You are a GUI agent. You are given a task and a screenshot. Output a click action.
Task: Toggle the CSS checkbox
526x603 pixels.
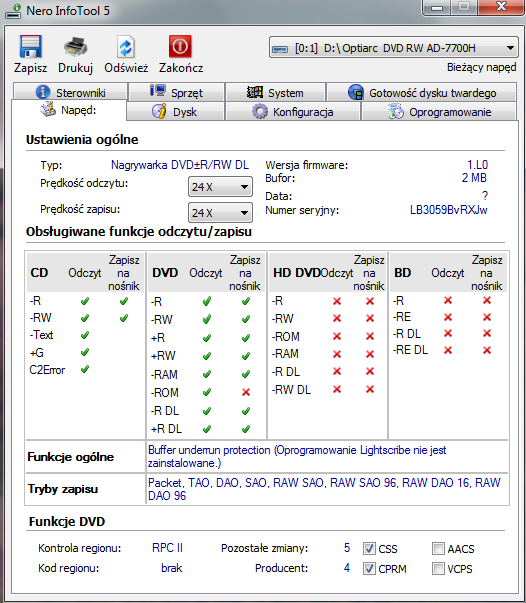369,548
